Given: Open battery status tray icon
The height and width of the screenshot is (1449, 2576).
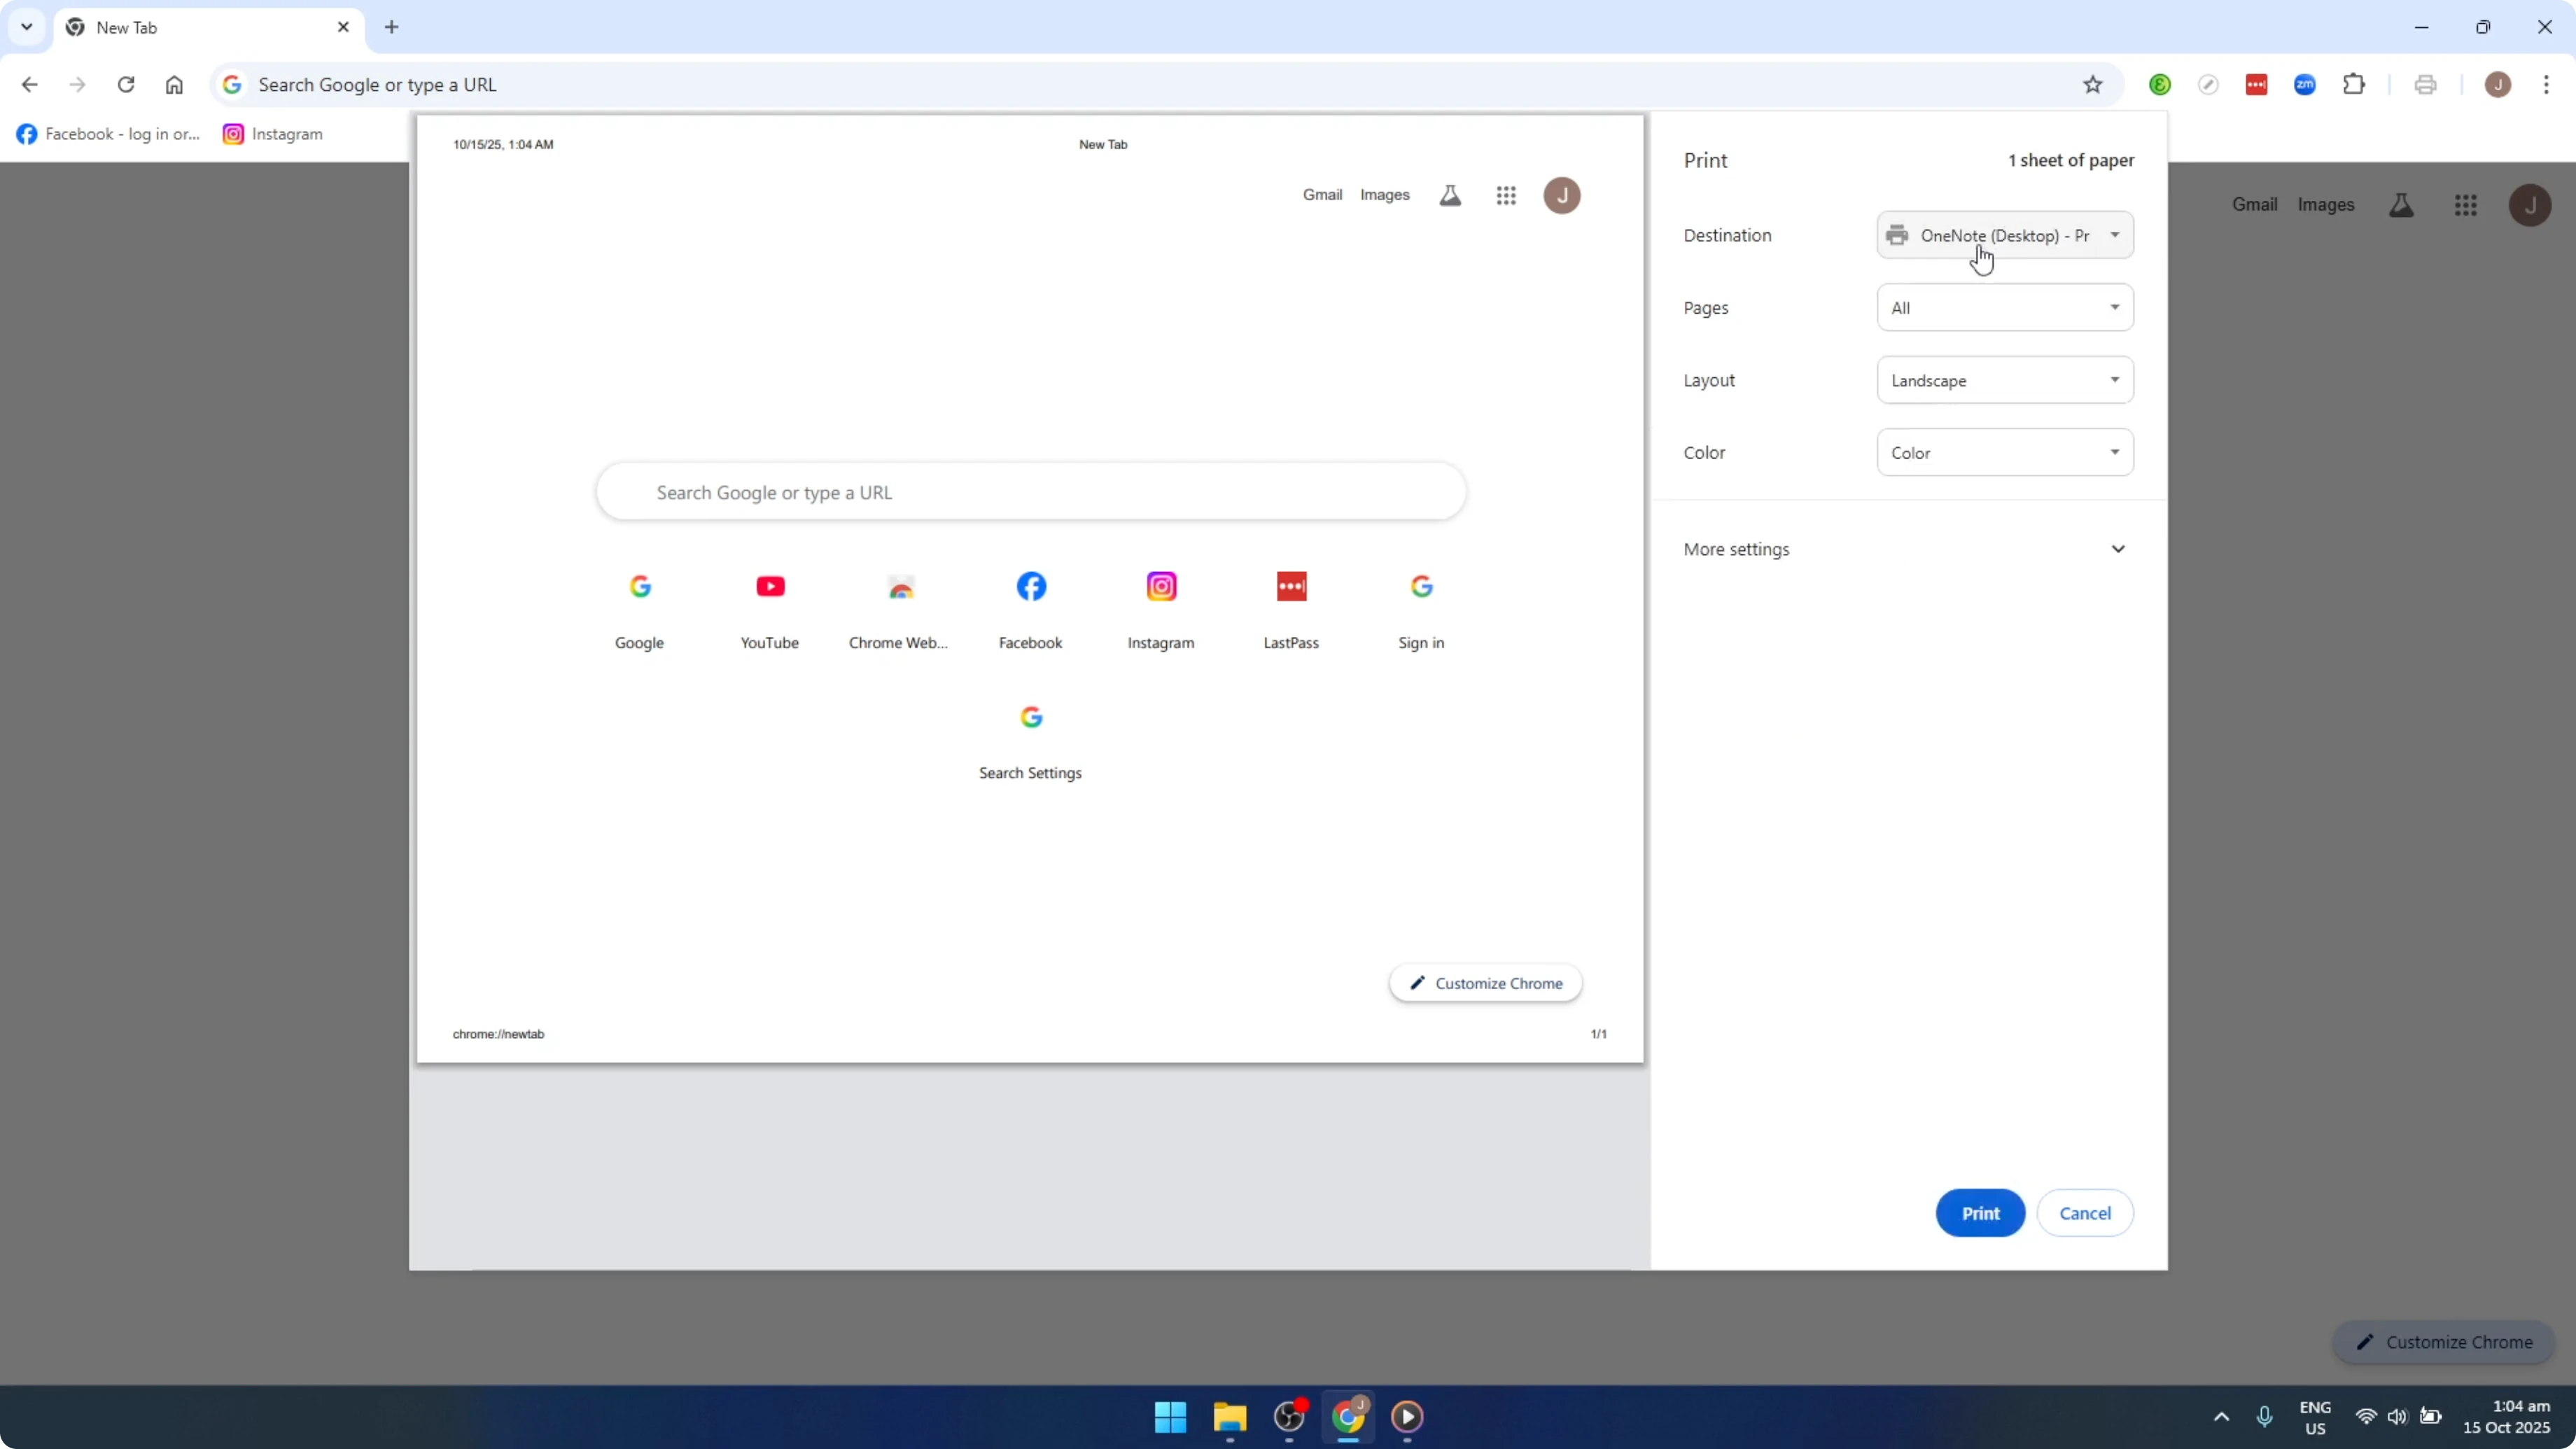Looking at the screenshot, I should pyautogui.click(x=2430, y=1417).
